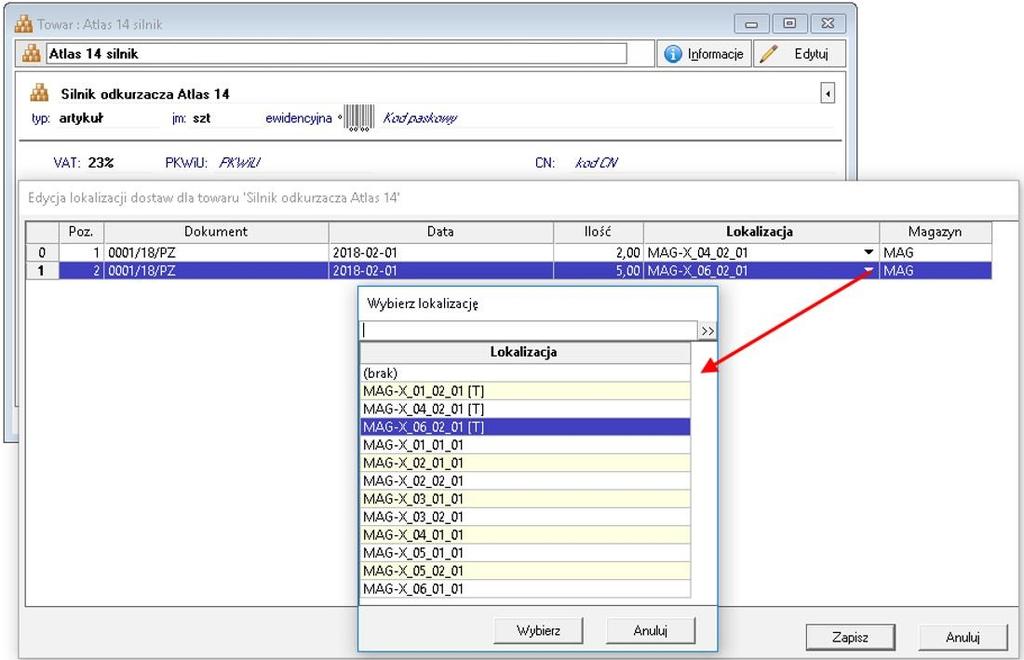
Task: Open the Lokalizacja dropdown for MAG-X_06_02_01 row
Action: 869,270
